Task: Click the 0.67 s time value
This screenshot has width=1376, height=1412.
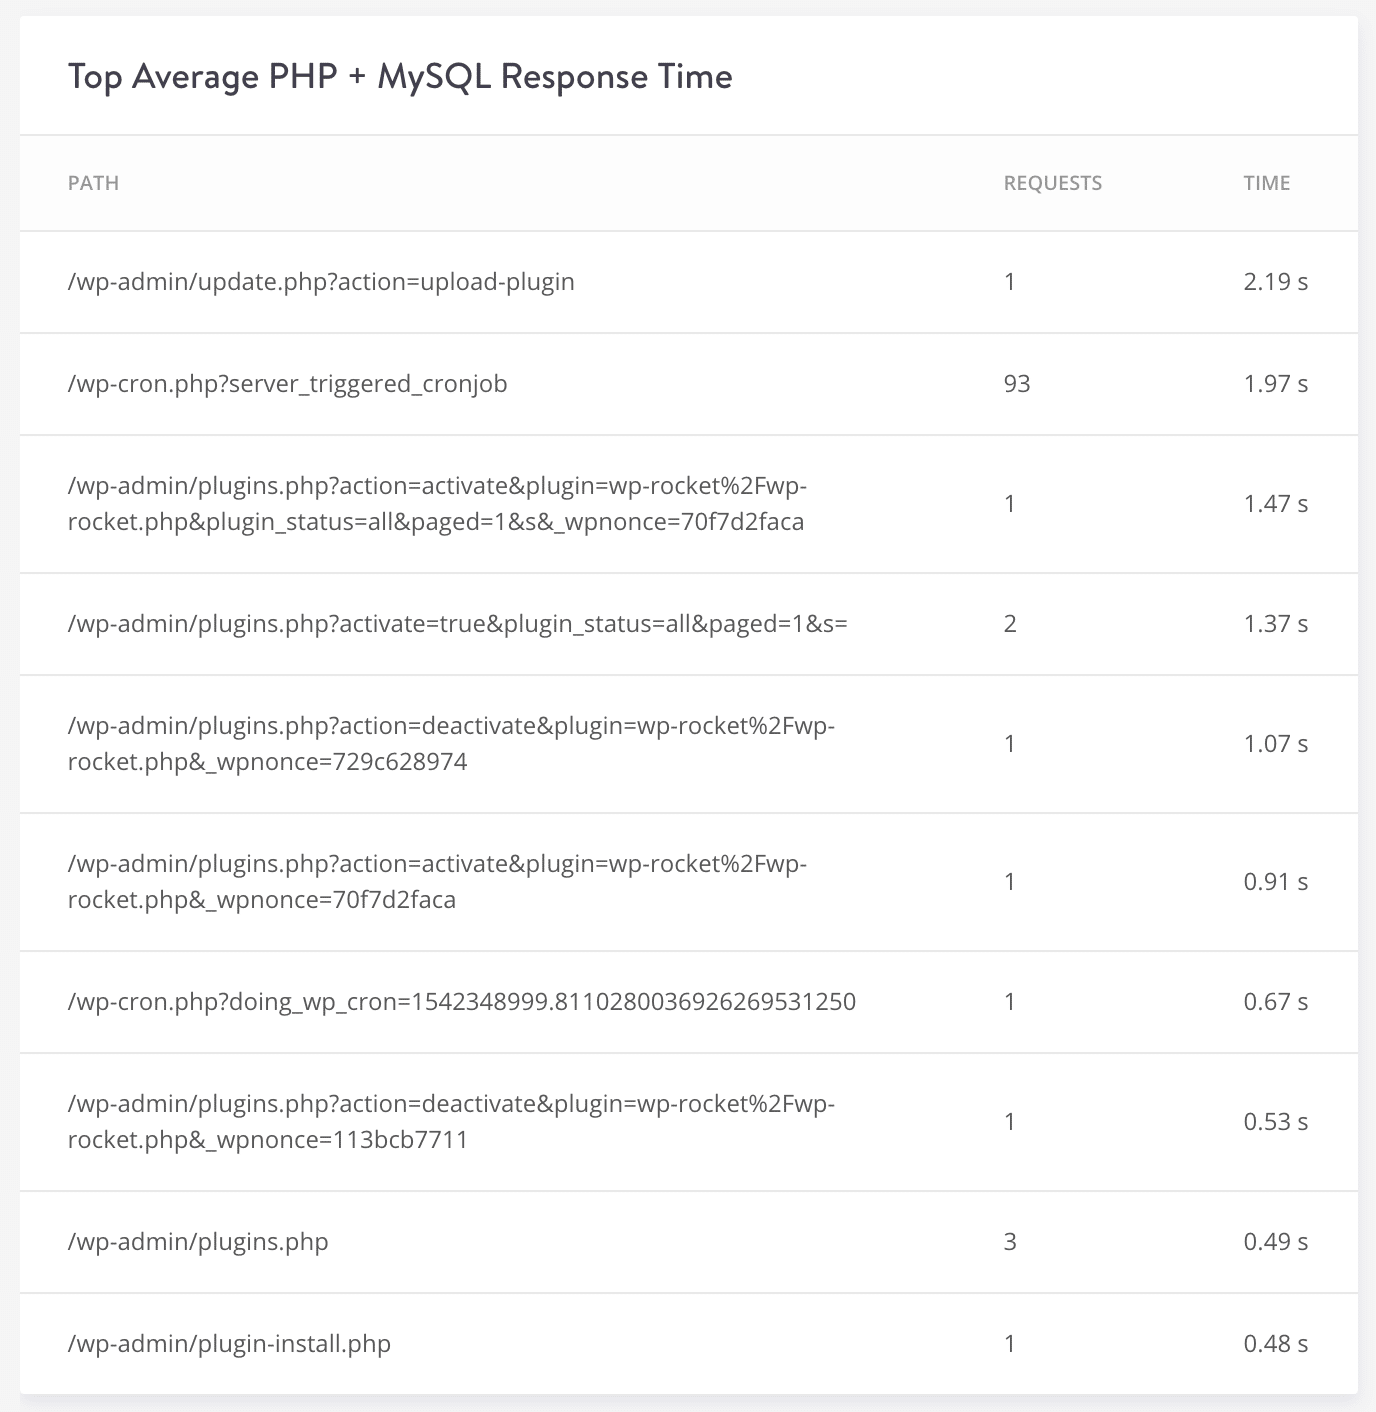Action: point(1275,1002)
